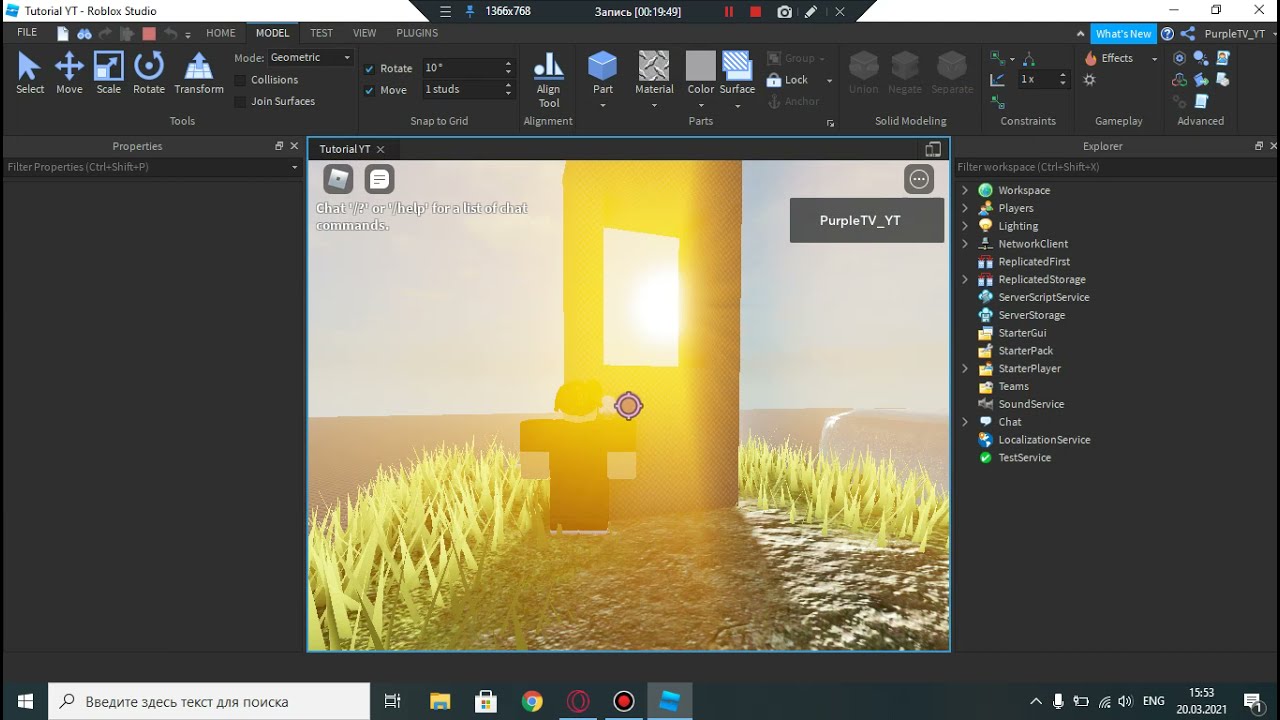The width and height of the screenshot is (1280, 720).
Task: Open the Align Tool
Action: [x=549, y=80]
